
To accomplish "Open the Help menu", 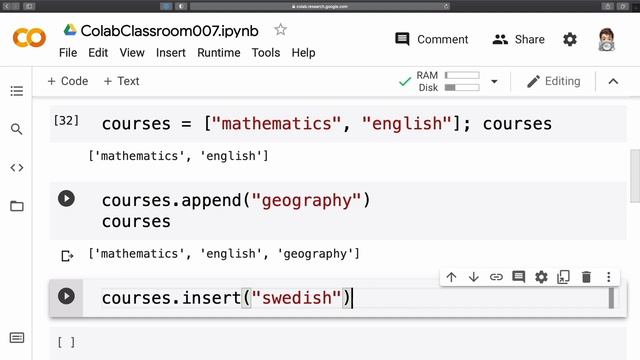I will pyautogui.click(x=303, y=53).
